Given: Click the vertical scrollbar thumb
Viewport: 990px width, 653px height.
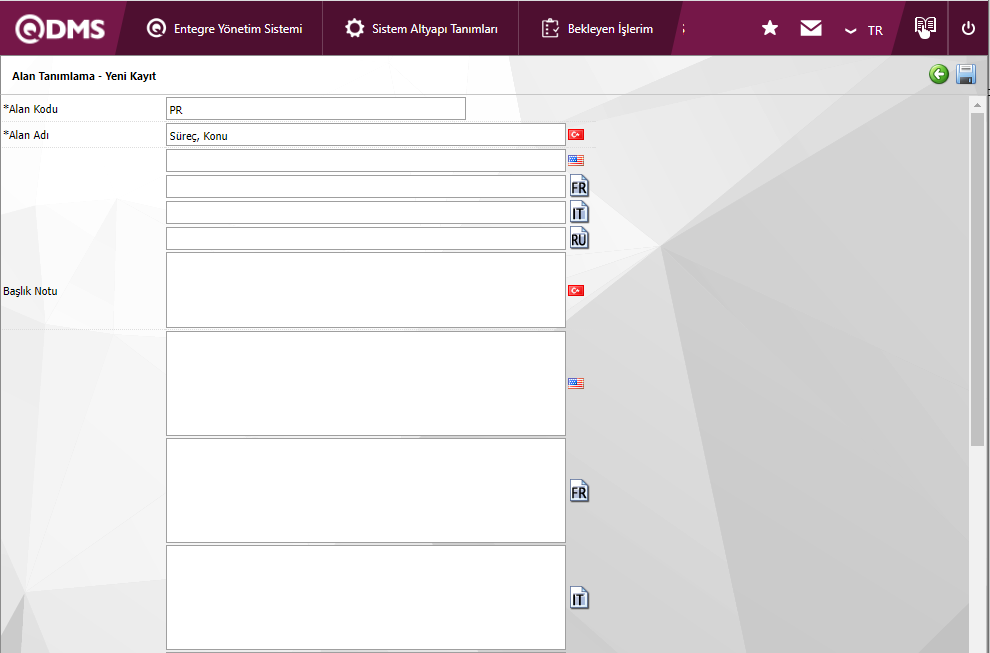Looking at the screenshot, I should coord(977,279).
